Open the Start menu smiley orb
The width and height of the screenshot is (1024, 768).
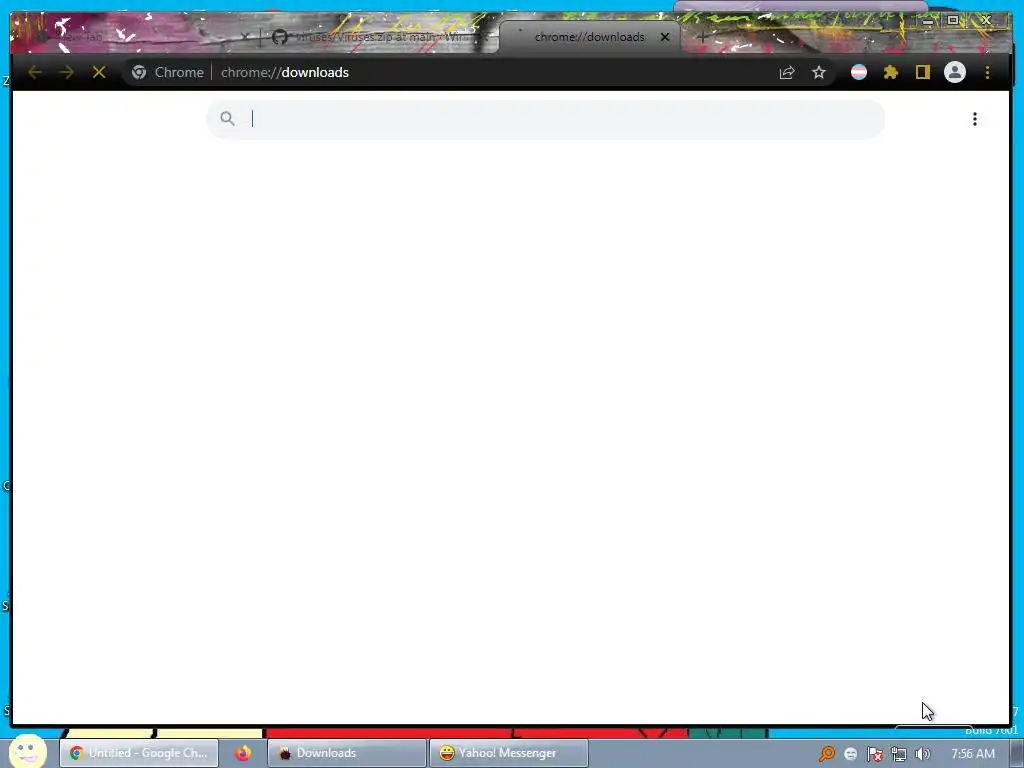[27, 751]
